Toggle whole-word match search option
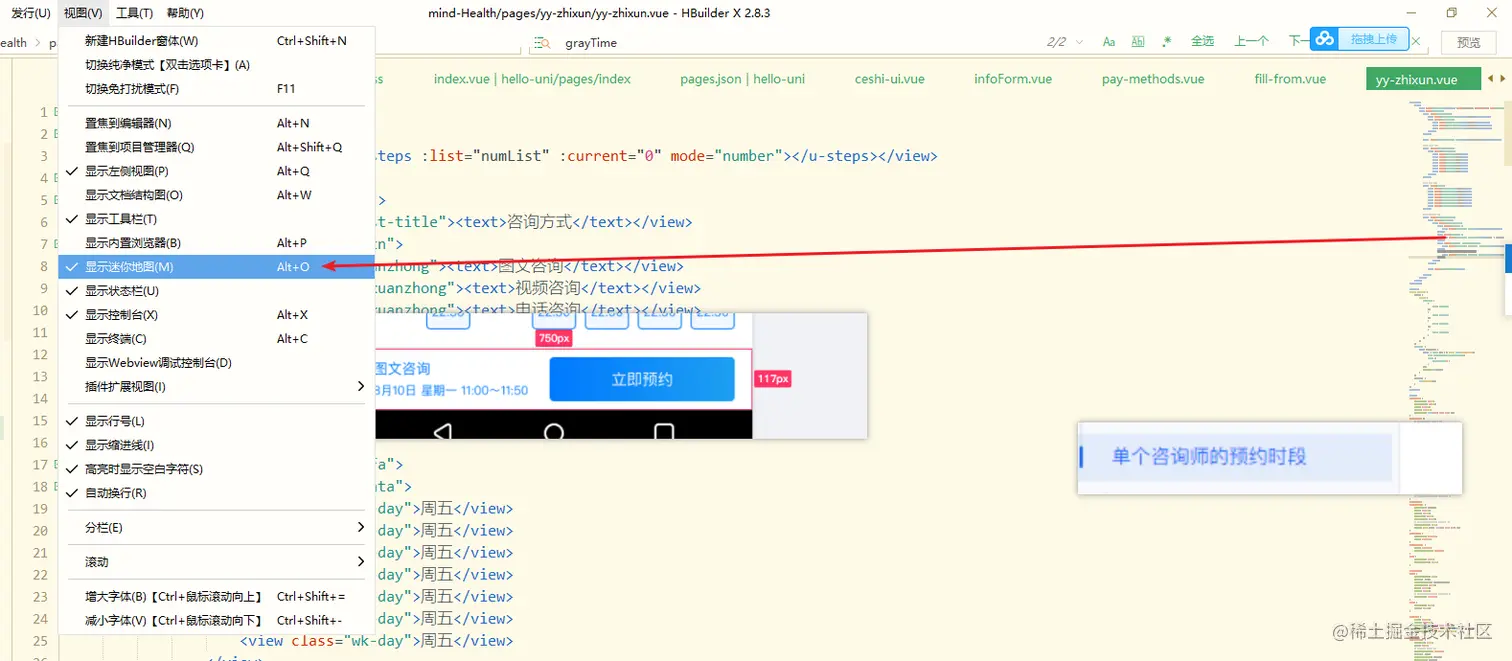Viewport: 1512px width, 661px height. [1138, 42]
